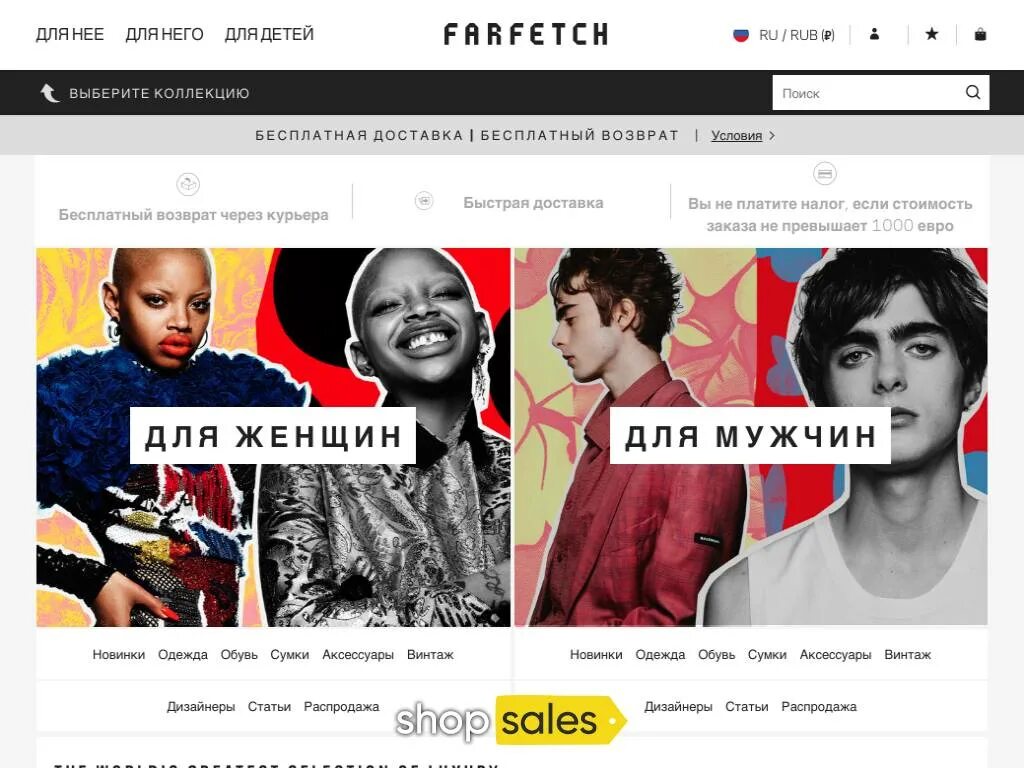
Task: Open the Для детей menu
Action: point(269,34)
